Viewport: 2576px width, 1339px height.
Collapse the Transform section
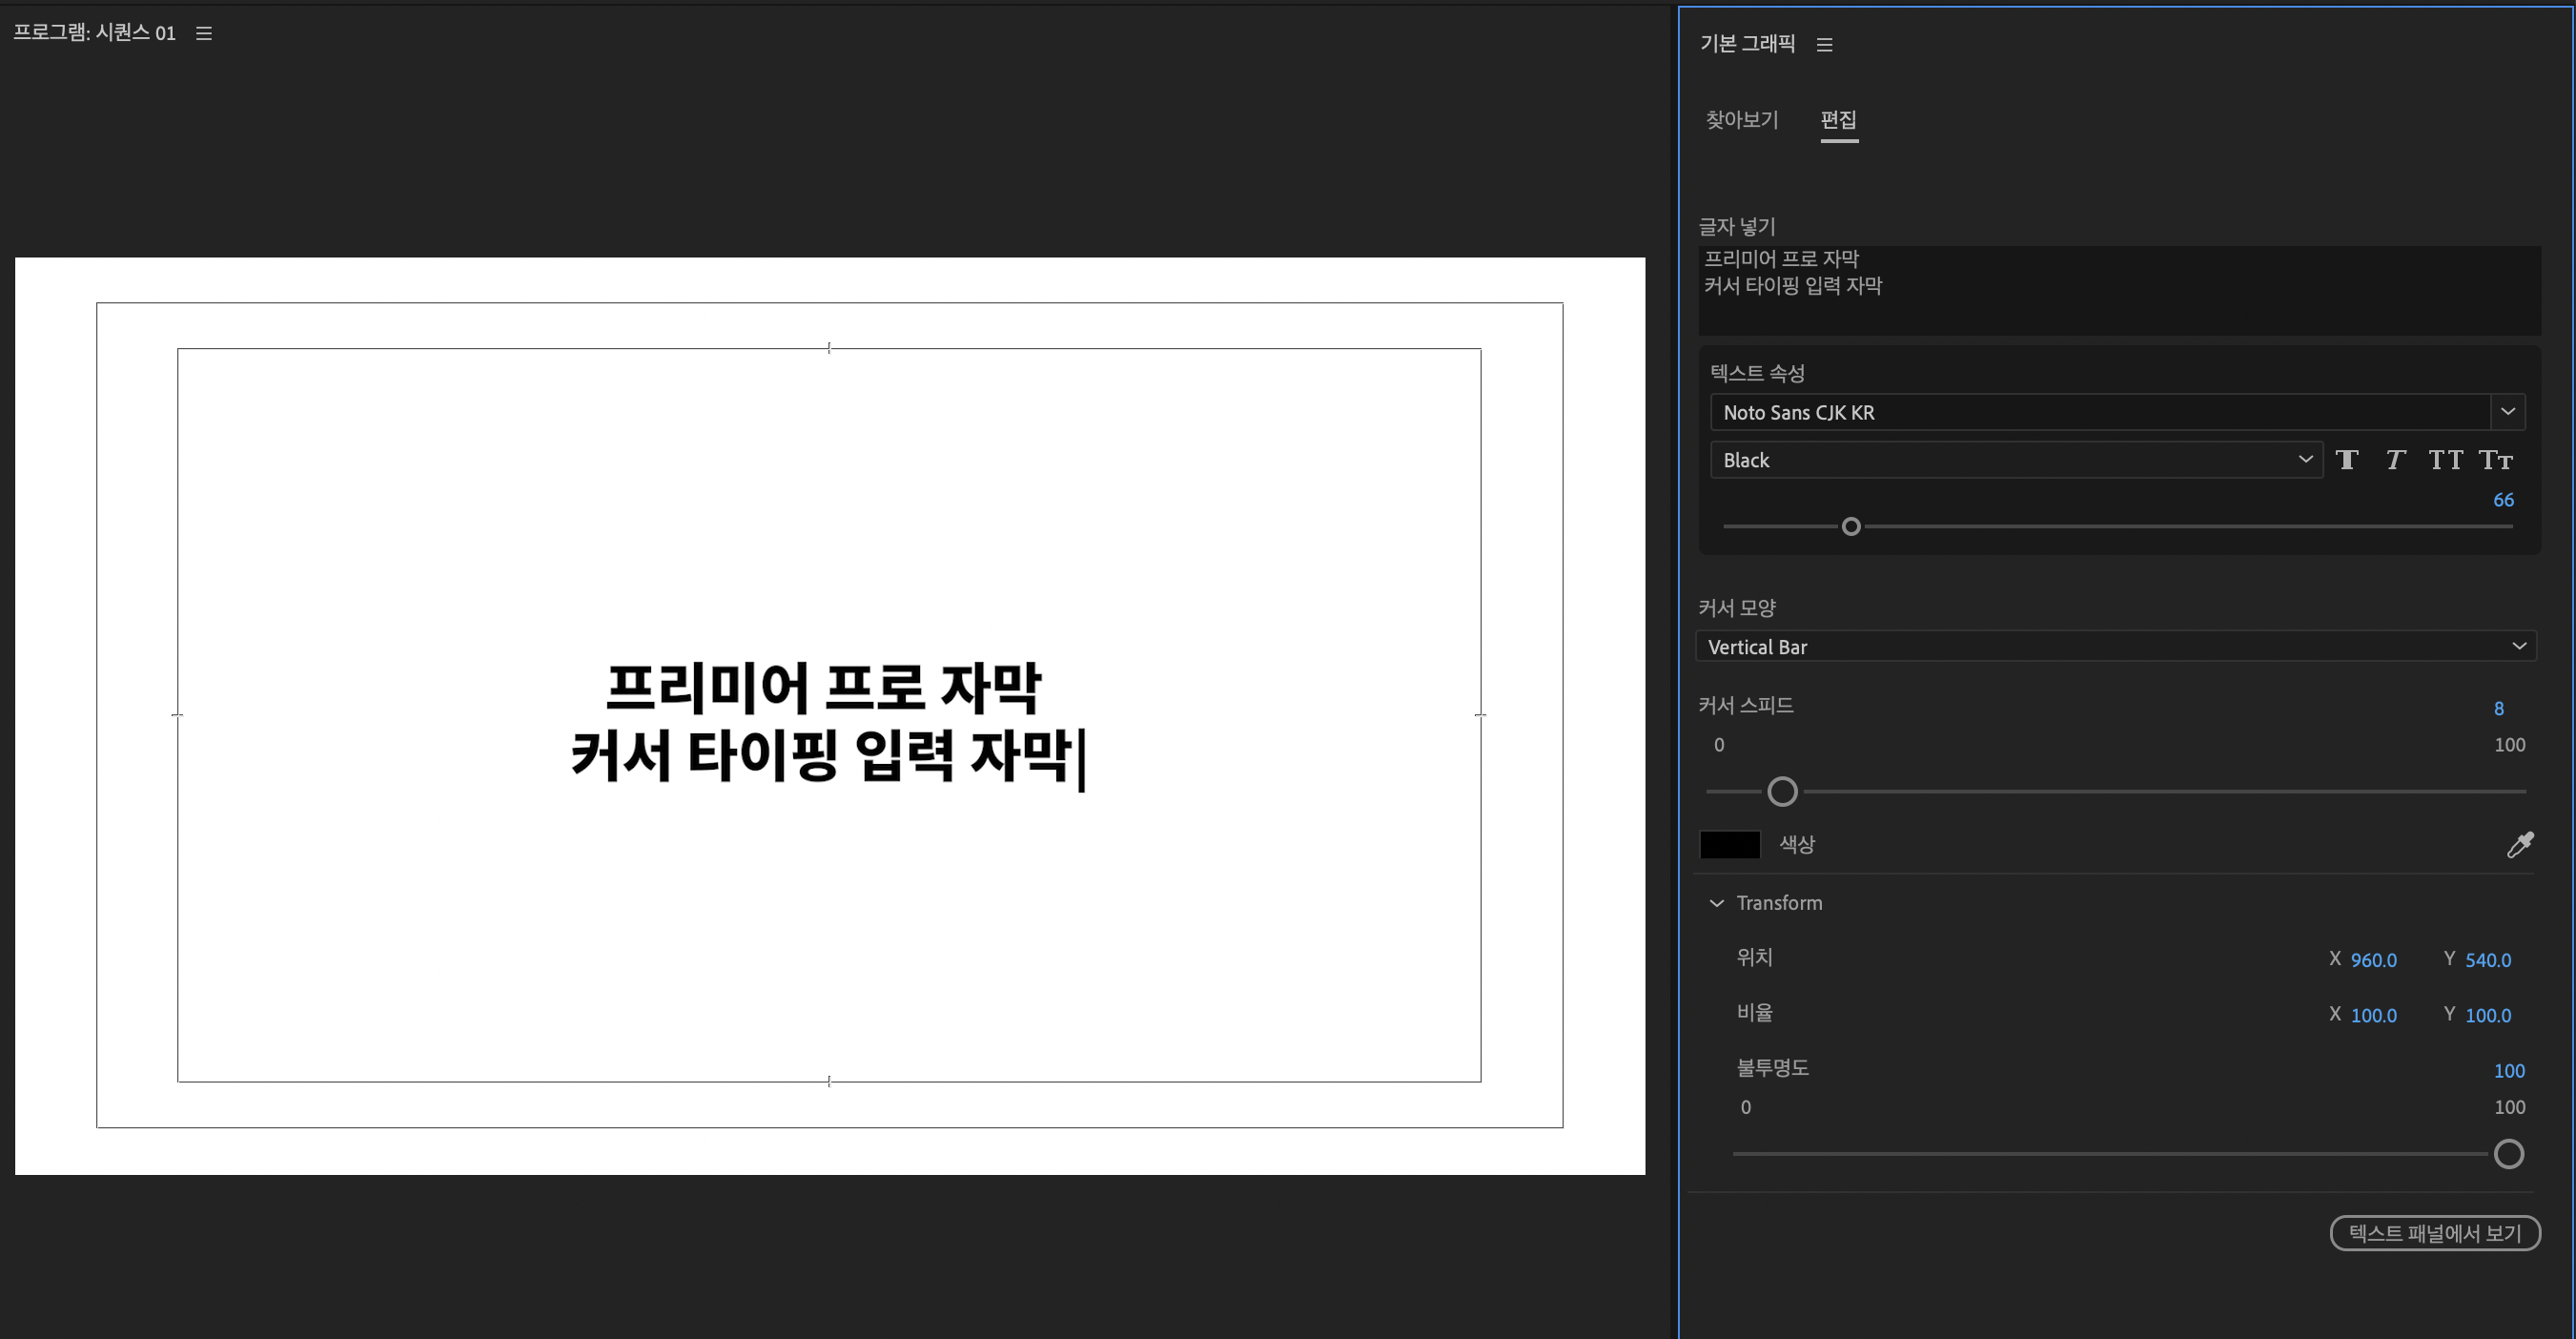pos(1717,903)
